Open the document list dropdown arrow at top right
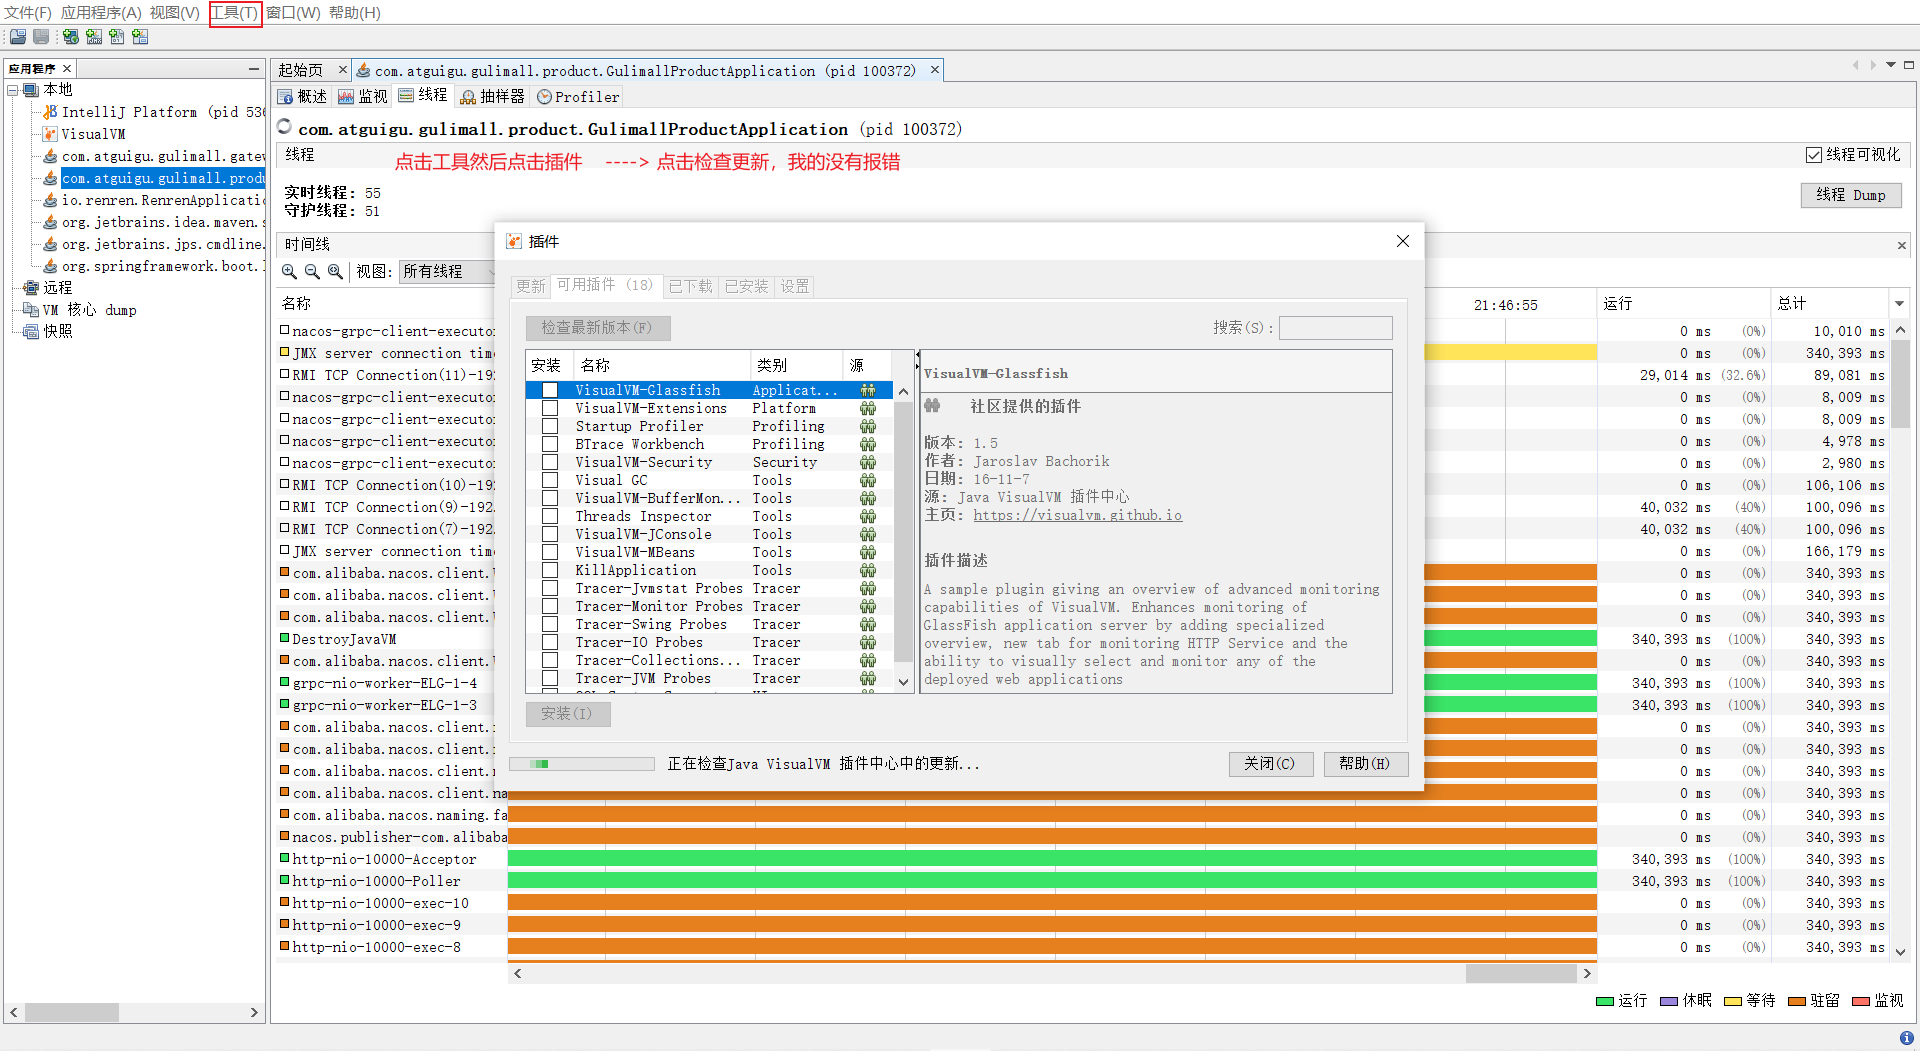Screen dimensions: 1920x1051 tap(1891, 65)
